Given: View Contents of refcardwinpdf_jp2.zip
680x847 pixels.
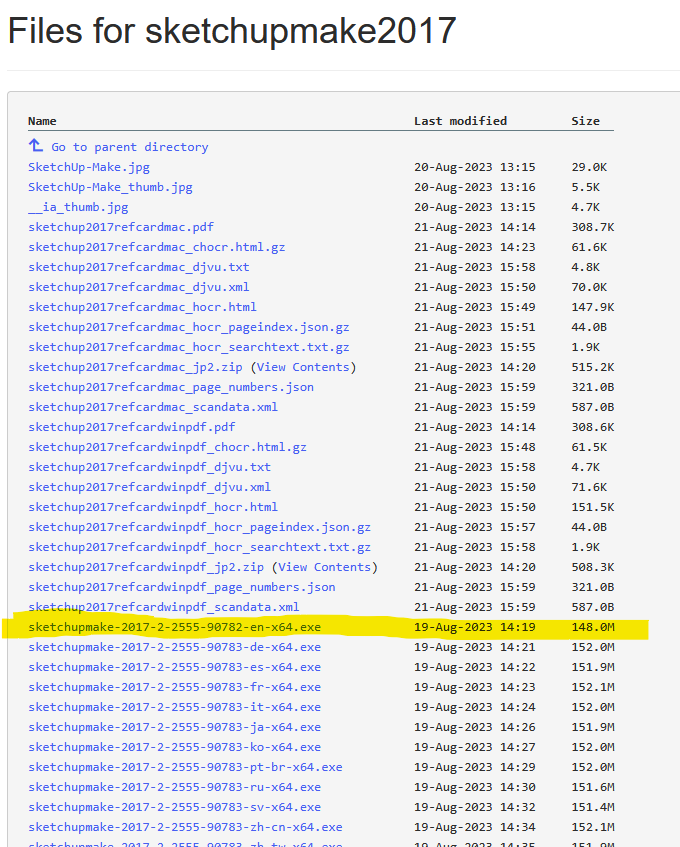Looking at the screenshot, I should click(x=325, y=567).
